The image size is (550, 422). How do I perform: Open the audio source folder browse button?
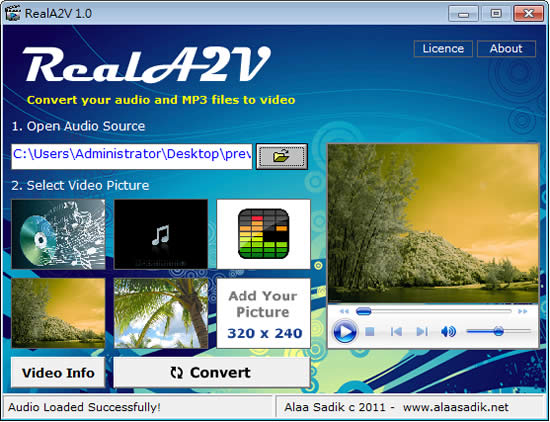[282, 156]
